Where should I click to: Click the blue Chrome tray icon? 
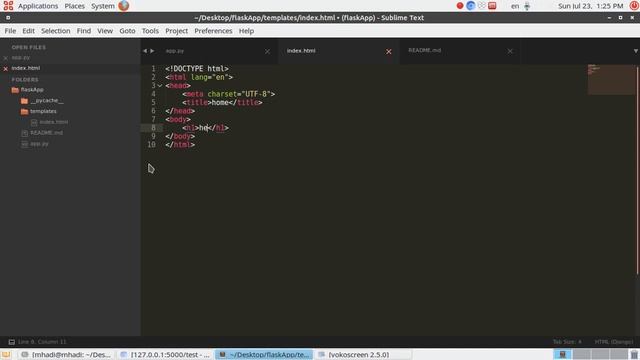(471, 6)
